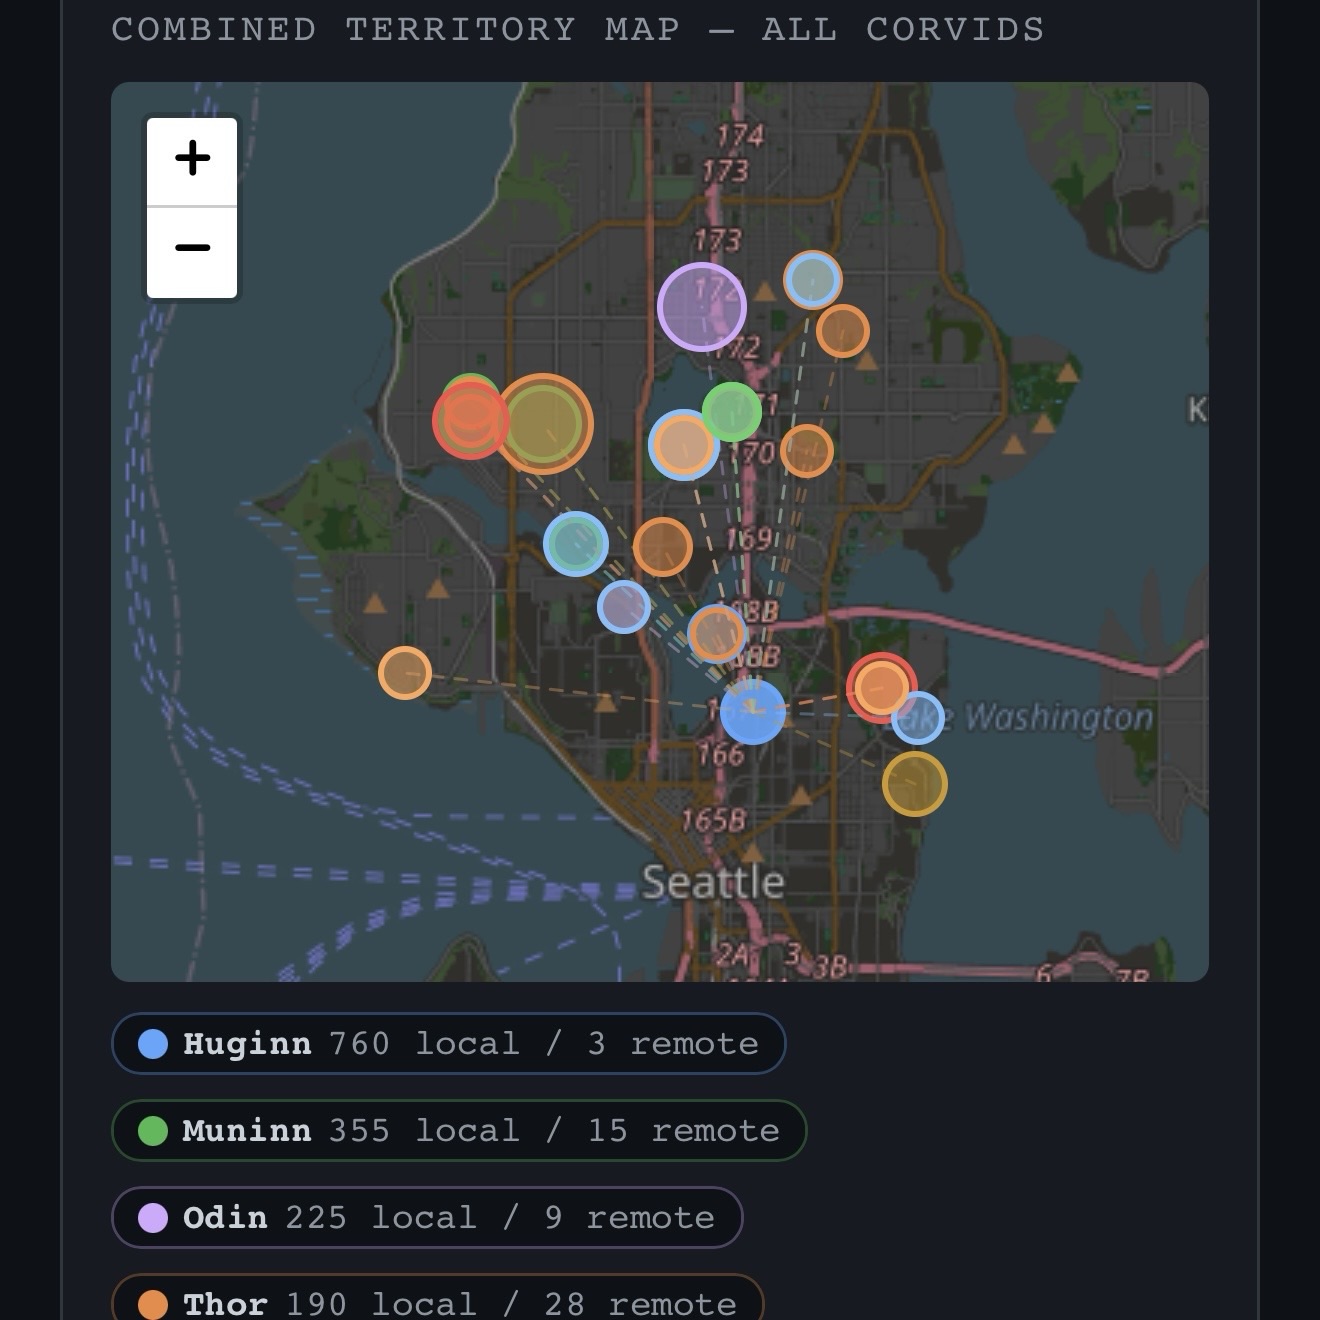Zoom in on the territory map
The height and width of the screenshot is (1320, 1320).
[x=192, y=160]
